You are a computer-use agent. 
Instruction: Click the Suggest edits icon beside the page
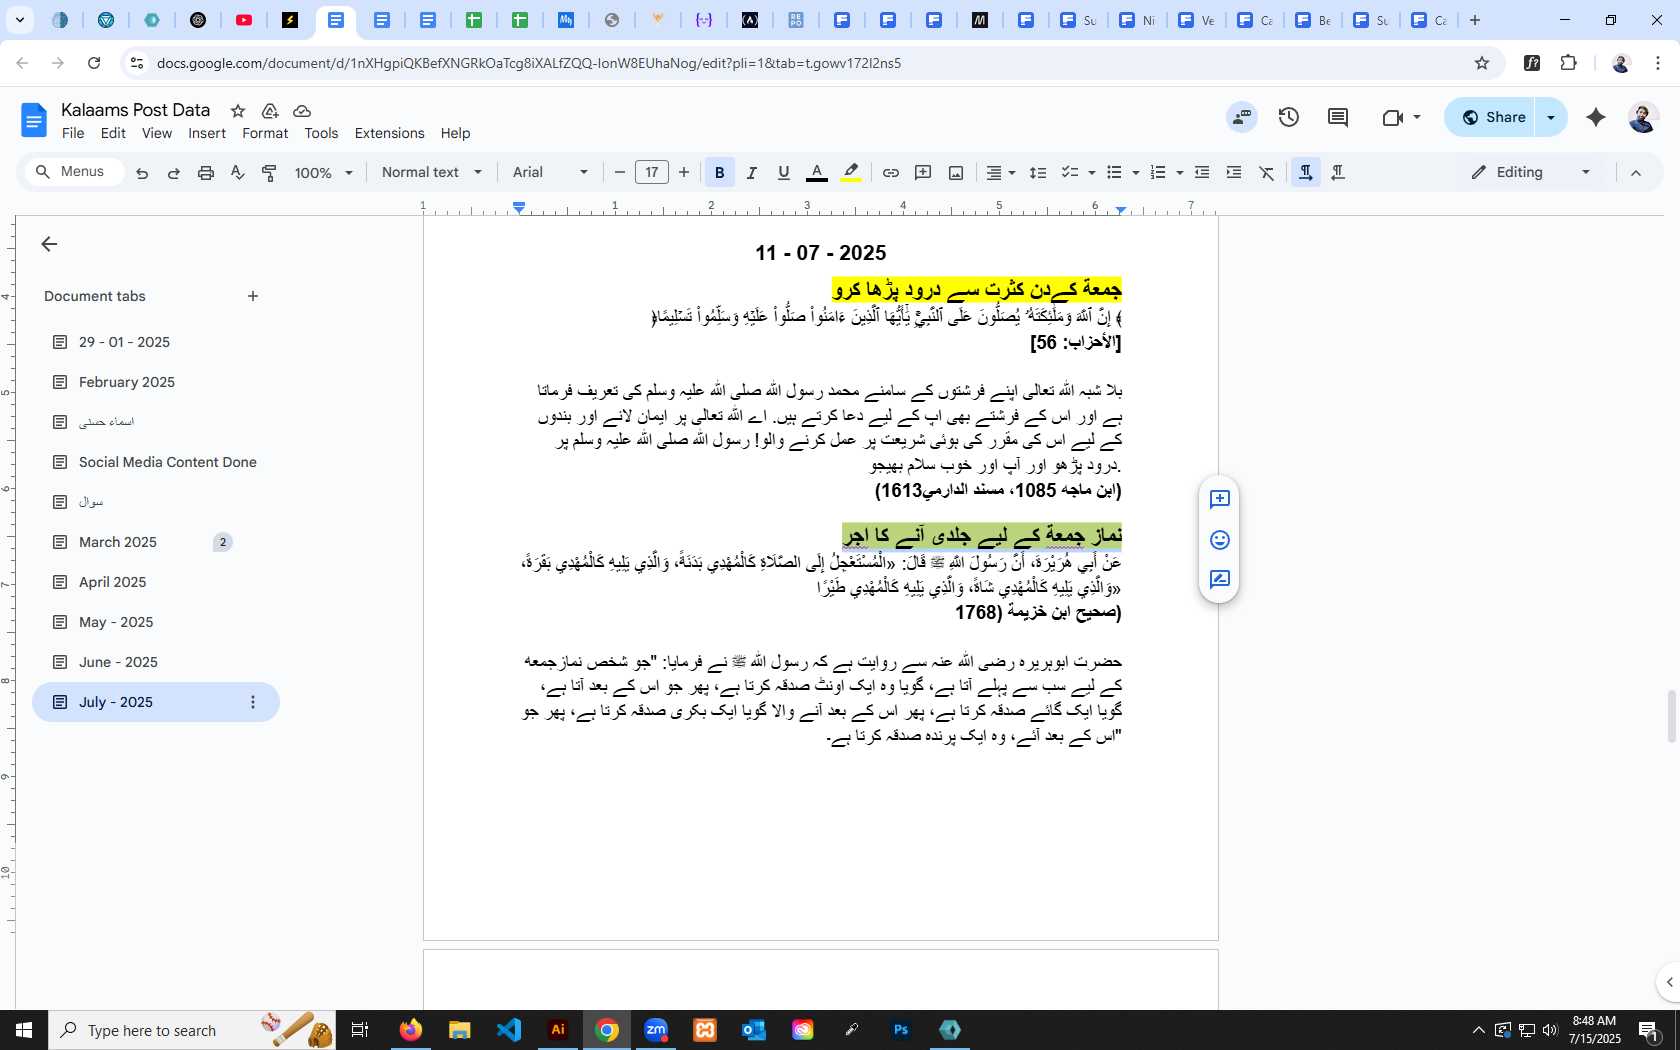point(1219,580)
